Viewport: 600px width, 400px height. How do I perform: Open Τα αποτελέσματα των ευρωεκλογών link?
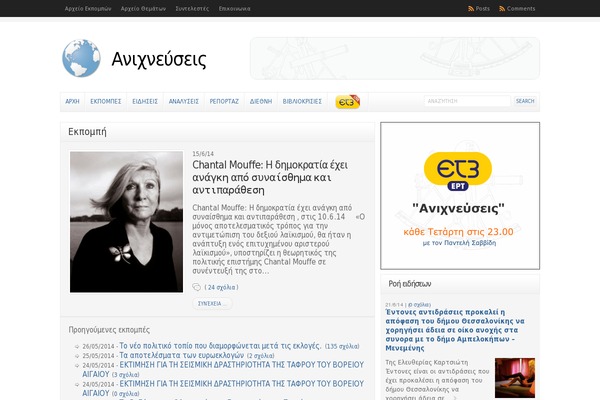coord(181,355)
